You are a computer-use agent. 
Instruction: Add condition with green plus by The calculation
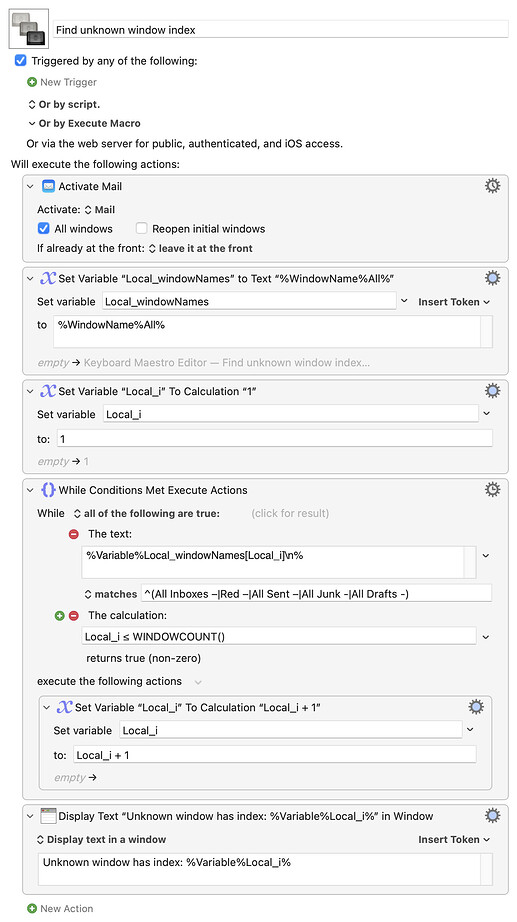(59, 616)
